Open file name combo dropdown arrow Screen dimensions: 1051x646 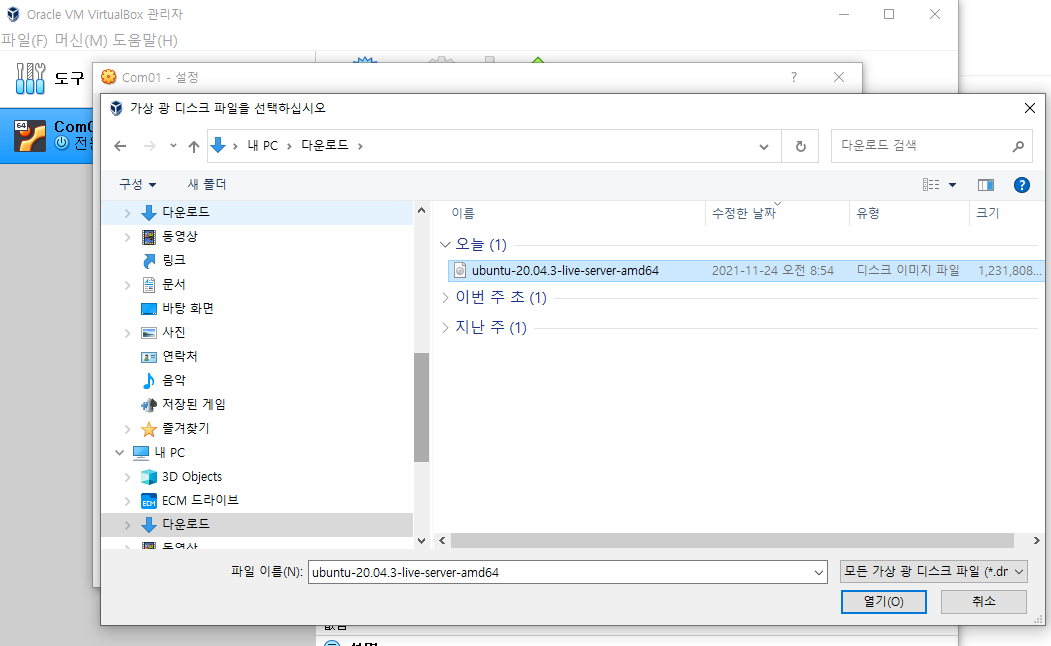(819, 572)
